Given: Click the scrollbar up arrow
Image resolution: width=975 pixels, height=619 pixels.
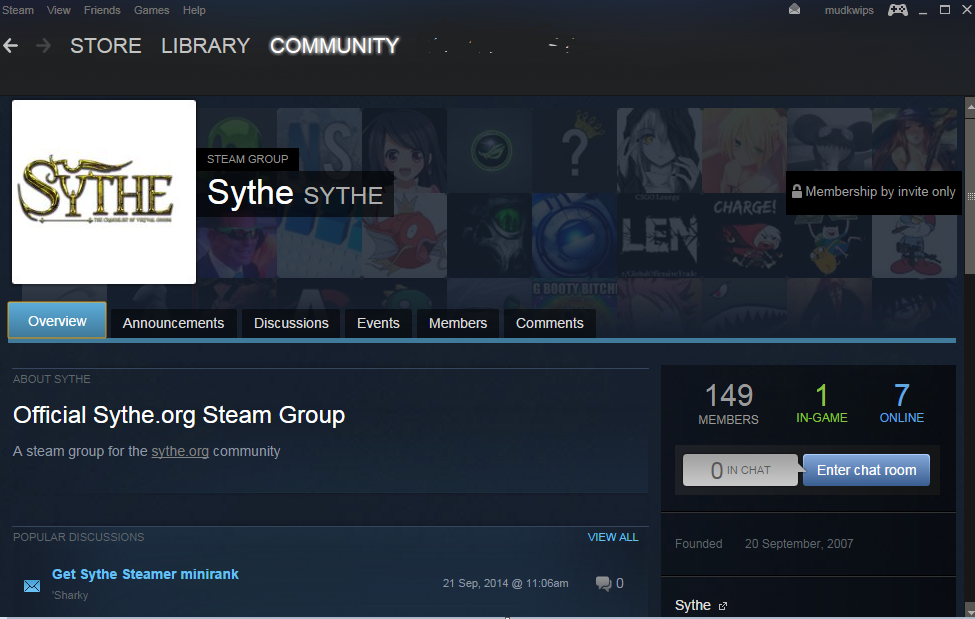Looking at the screenshot, I should click(969, 107).
